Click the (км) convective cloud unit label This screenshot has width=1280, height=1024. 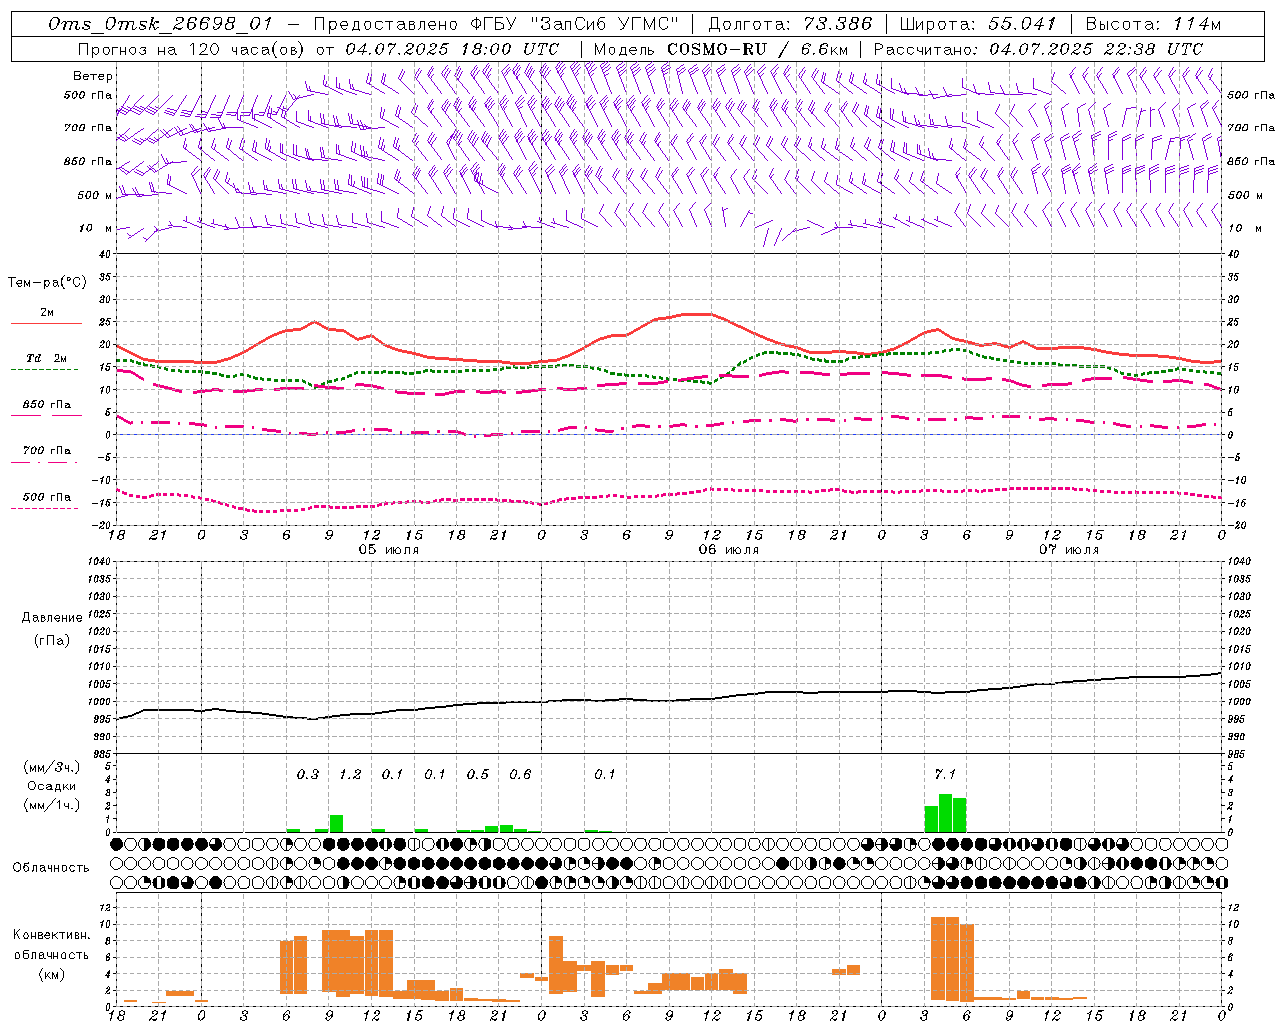coord(51,974)
